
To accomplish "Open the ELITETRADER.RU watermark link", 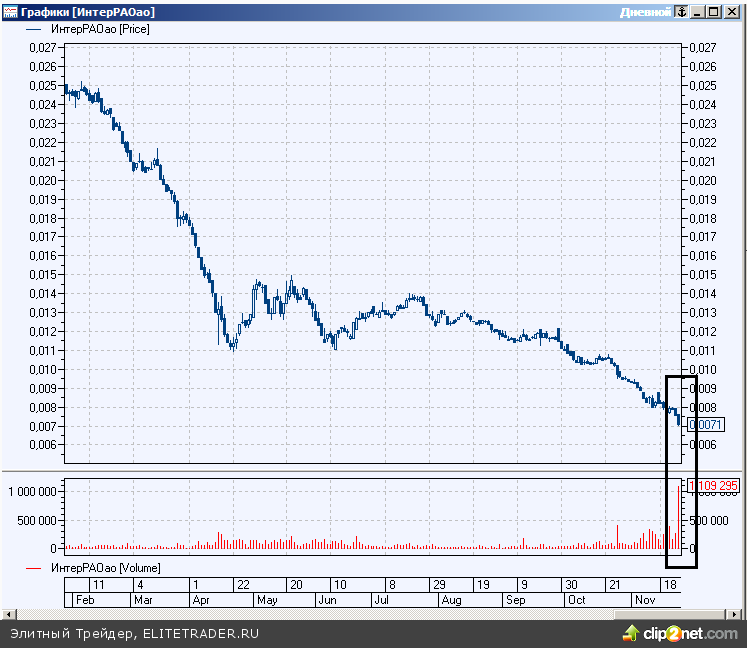I will pyautogui.click(x=201, y=633).
